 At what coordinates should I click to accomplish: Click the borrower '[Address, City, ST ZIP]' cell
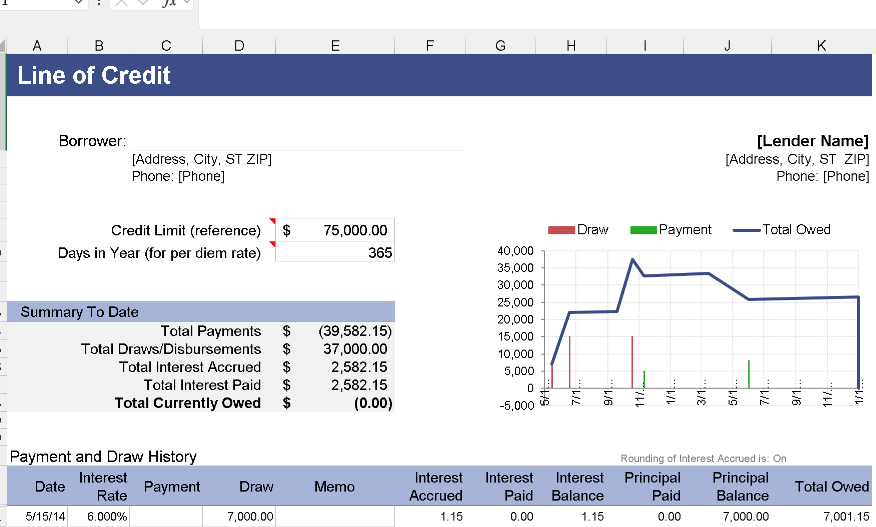202,159
